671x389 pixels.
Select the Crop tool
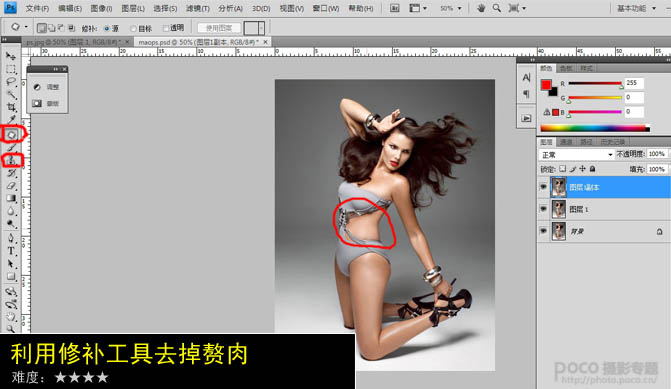click(12, 107)
